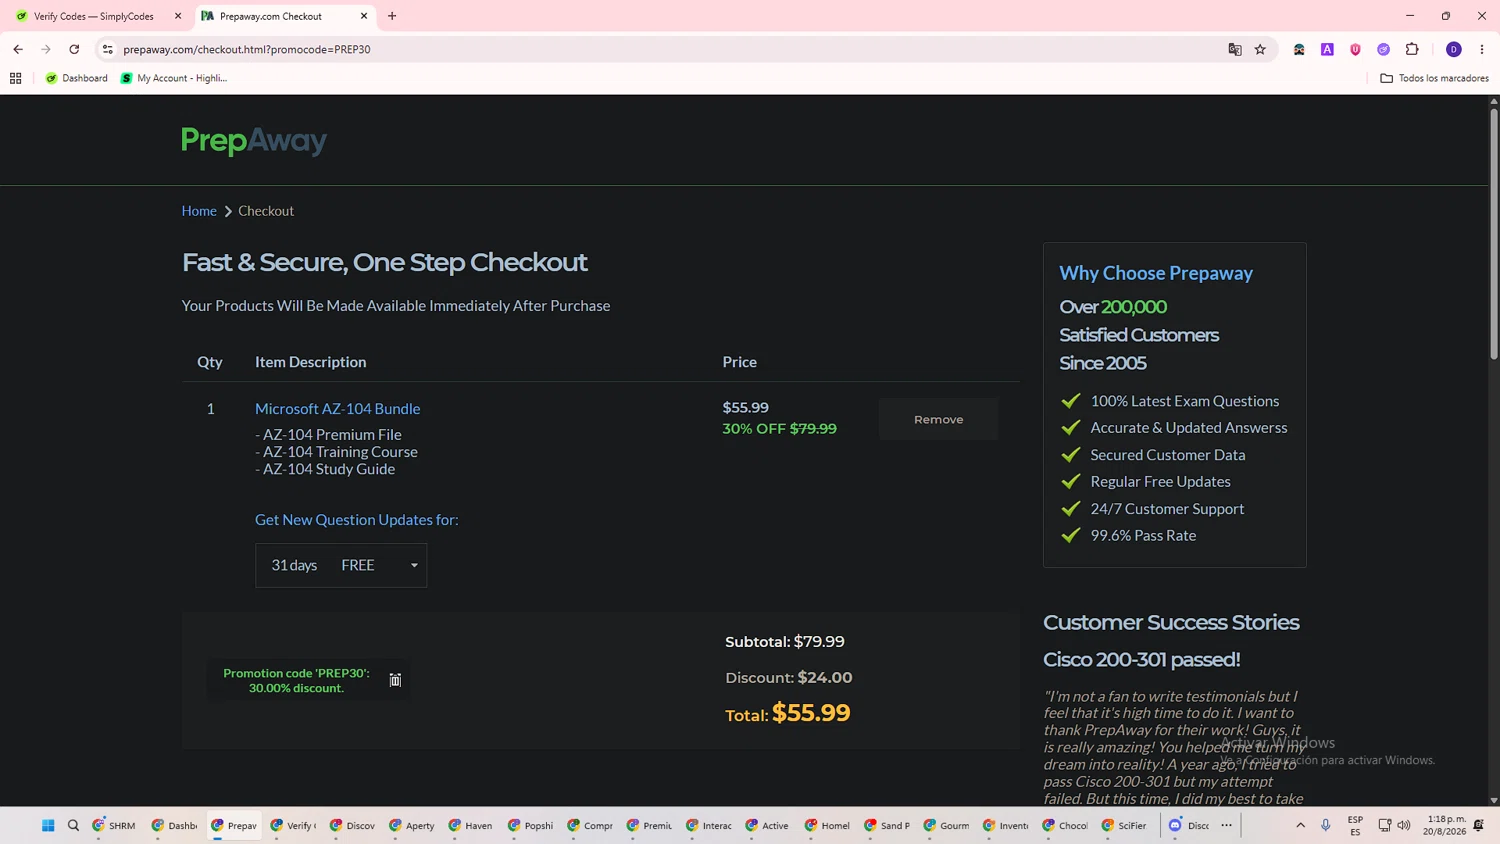
Task: Click the AZ-104 Training Course line
Action: click(336, 452)
